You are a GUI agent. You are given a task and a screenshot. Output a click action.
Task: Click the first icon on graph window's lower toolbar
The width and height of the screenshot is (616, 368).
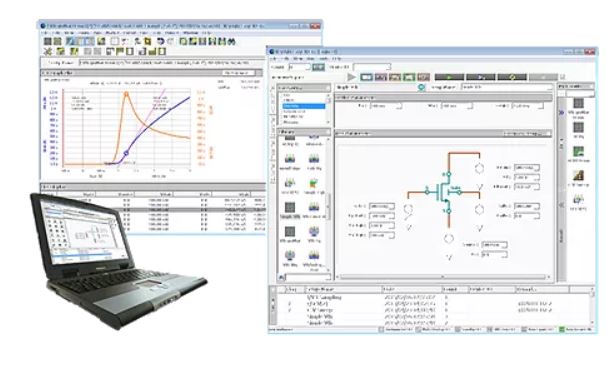[48, 51]
